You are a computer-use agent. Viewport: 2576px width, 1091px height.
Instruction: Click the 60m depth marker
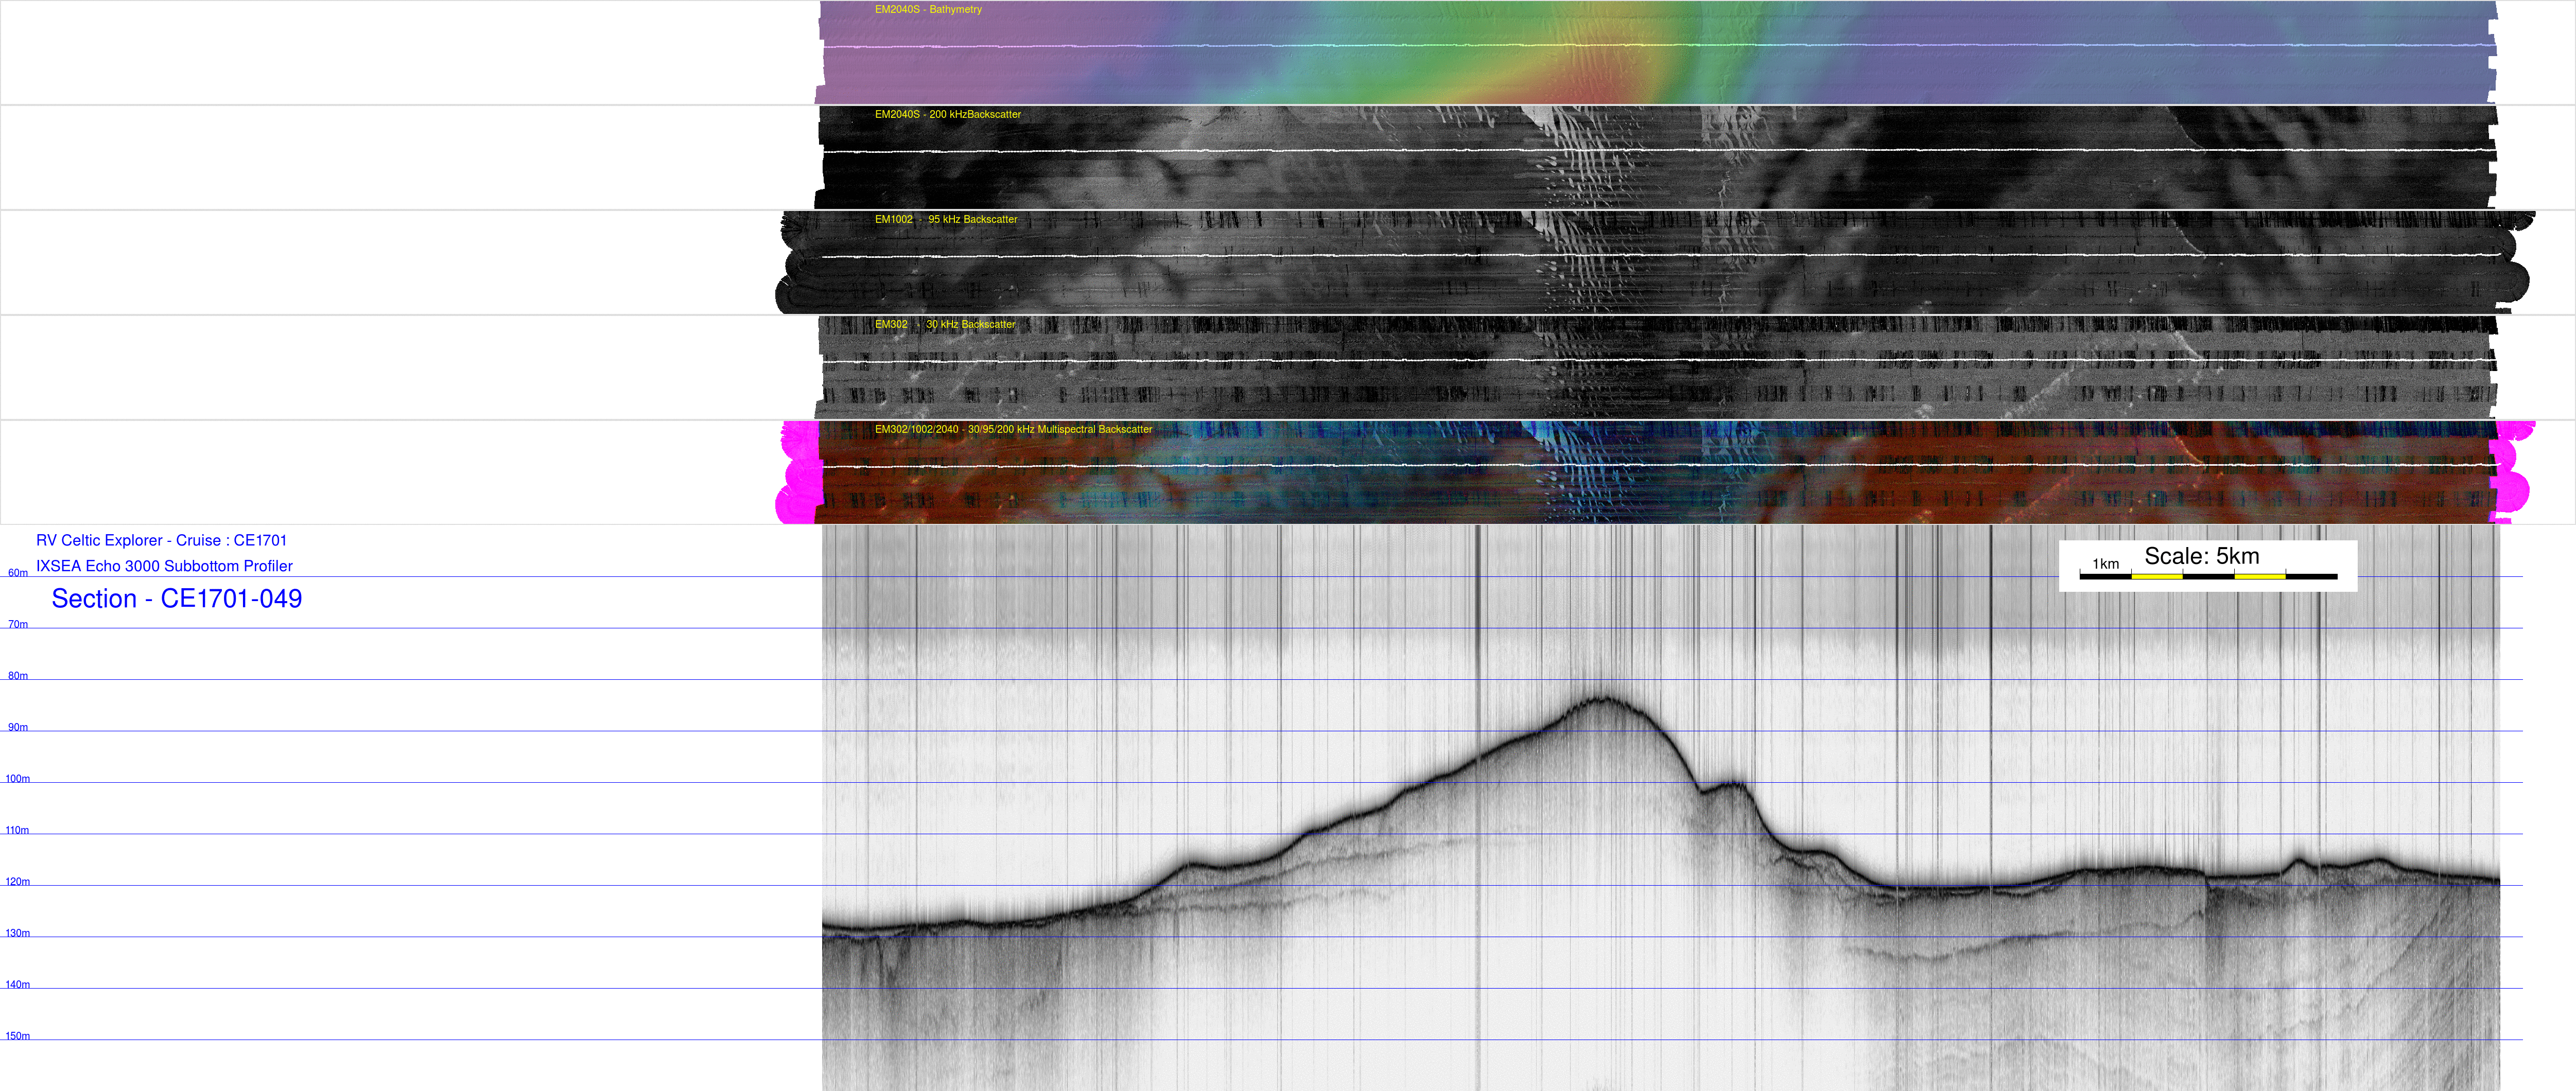[18, 574]
